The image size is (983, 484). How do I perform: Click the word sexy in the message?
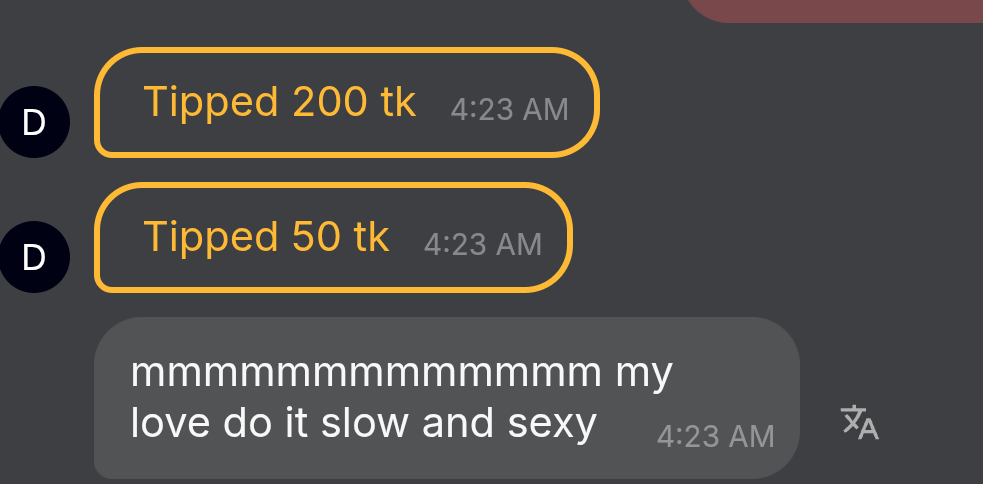point(552,424)
